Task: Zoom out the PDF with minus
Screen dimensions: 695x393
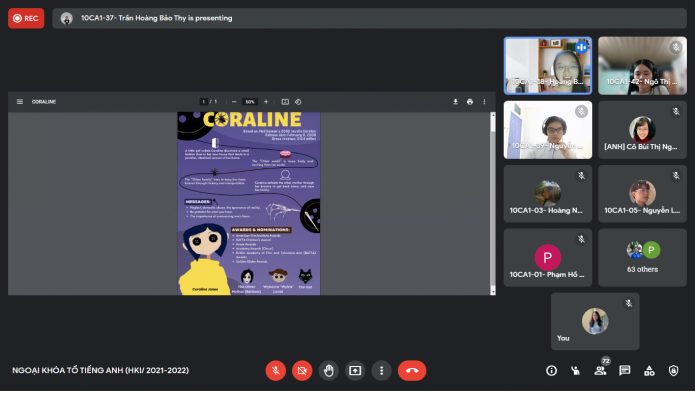Action: click(234, 102)
